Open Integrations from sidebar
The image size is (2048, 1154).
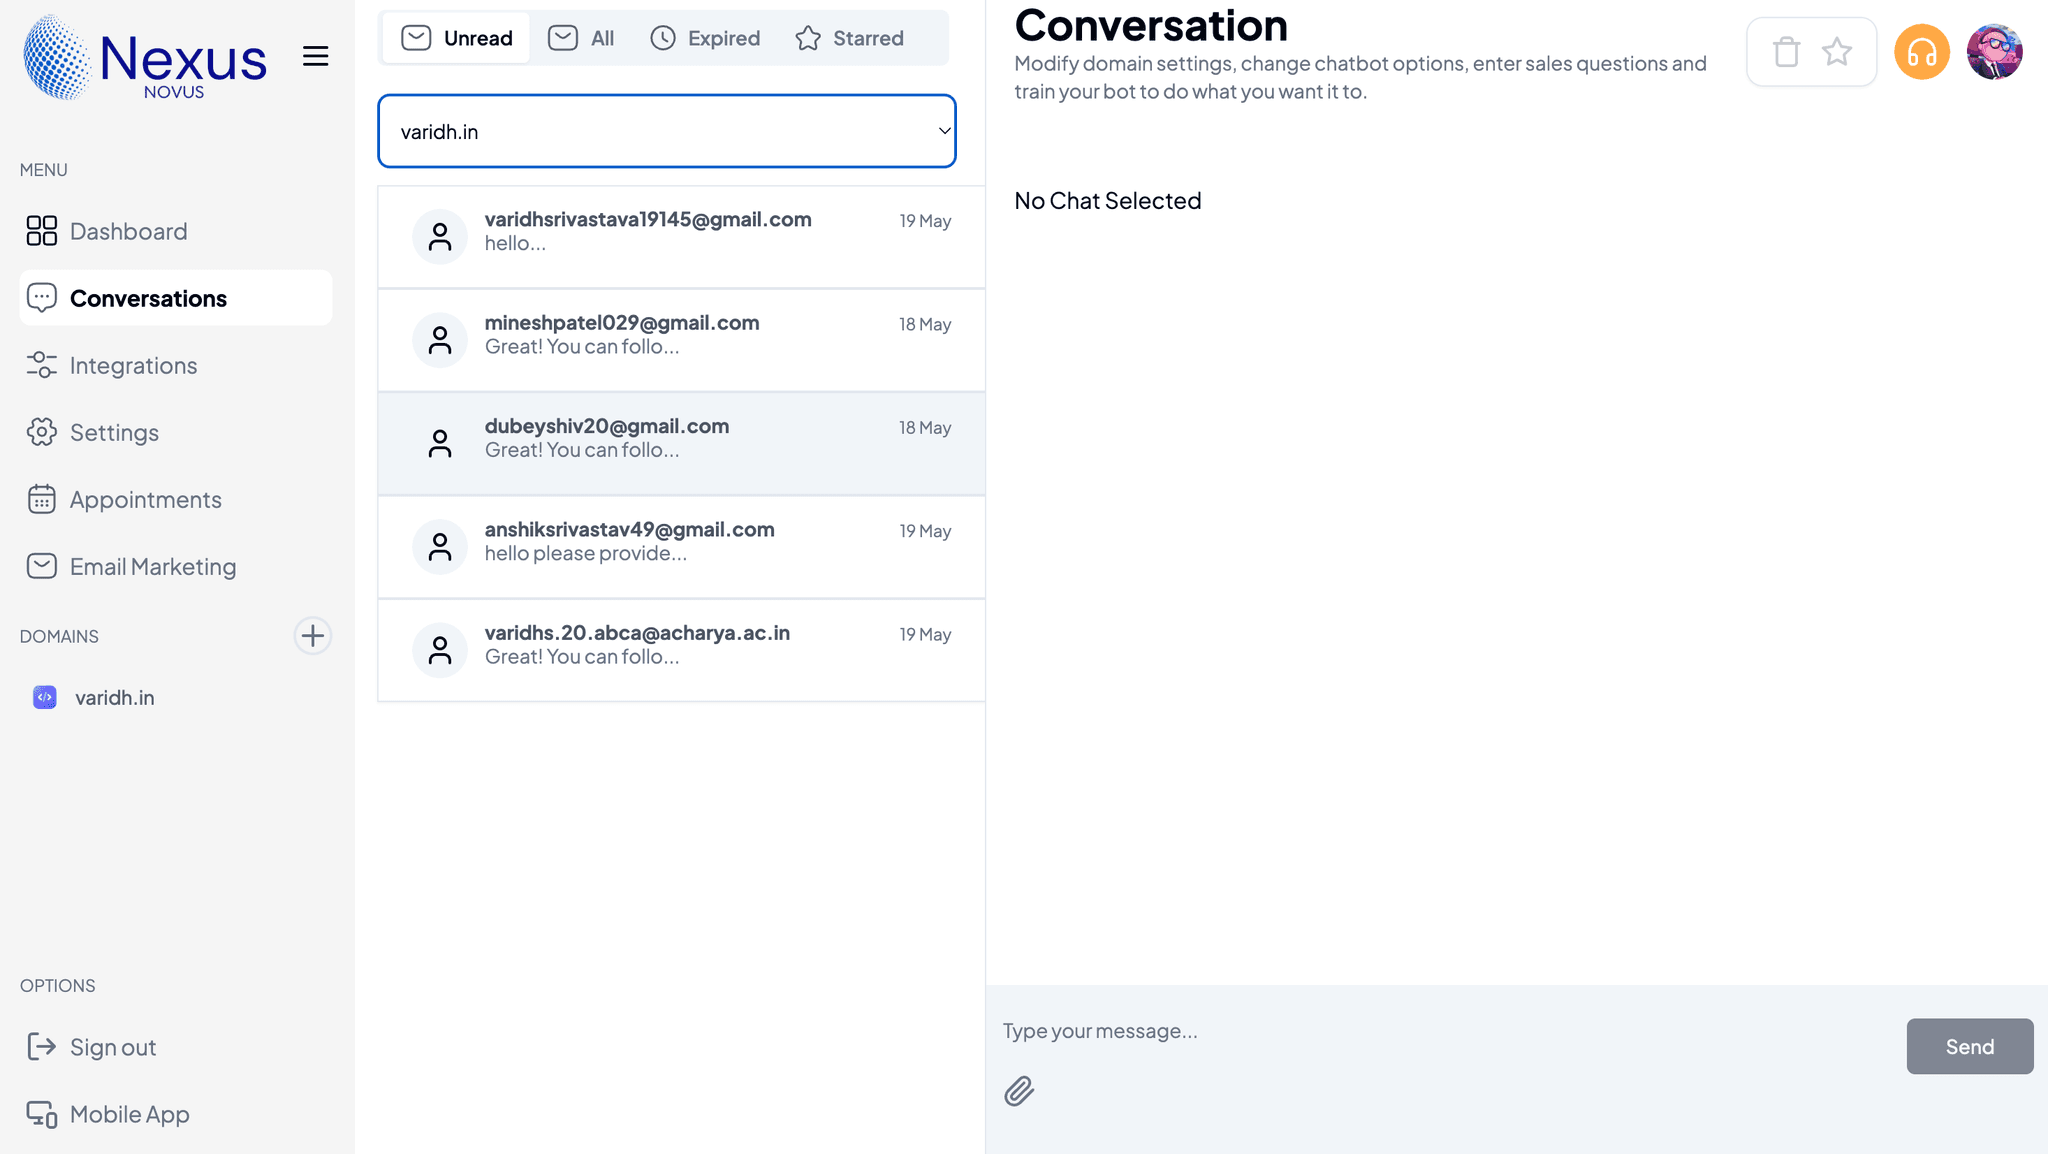click(133, 365)
